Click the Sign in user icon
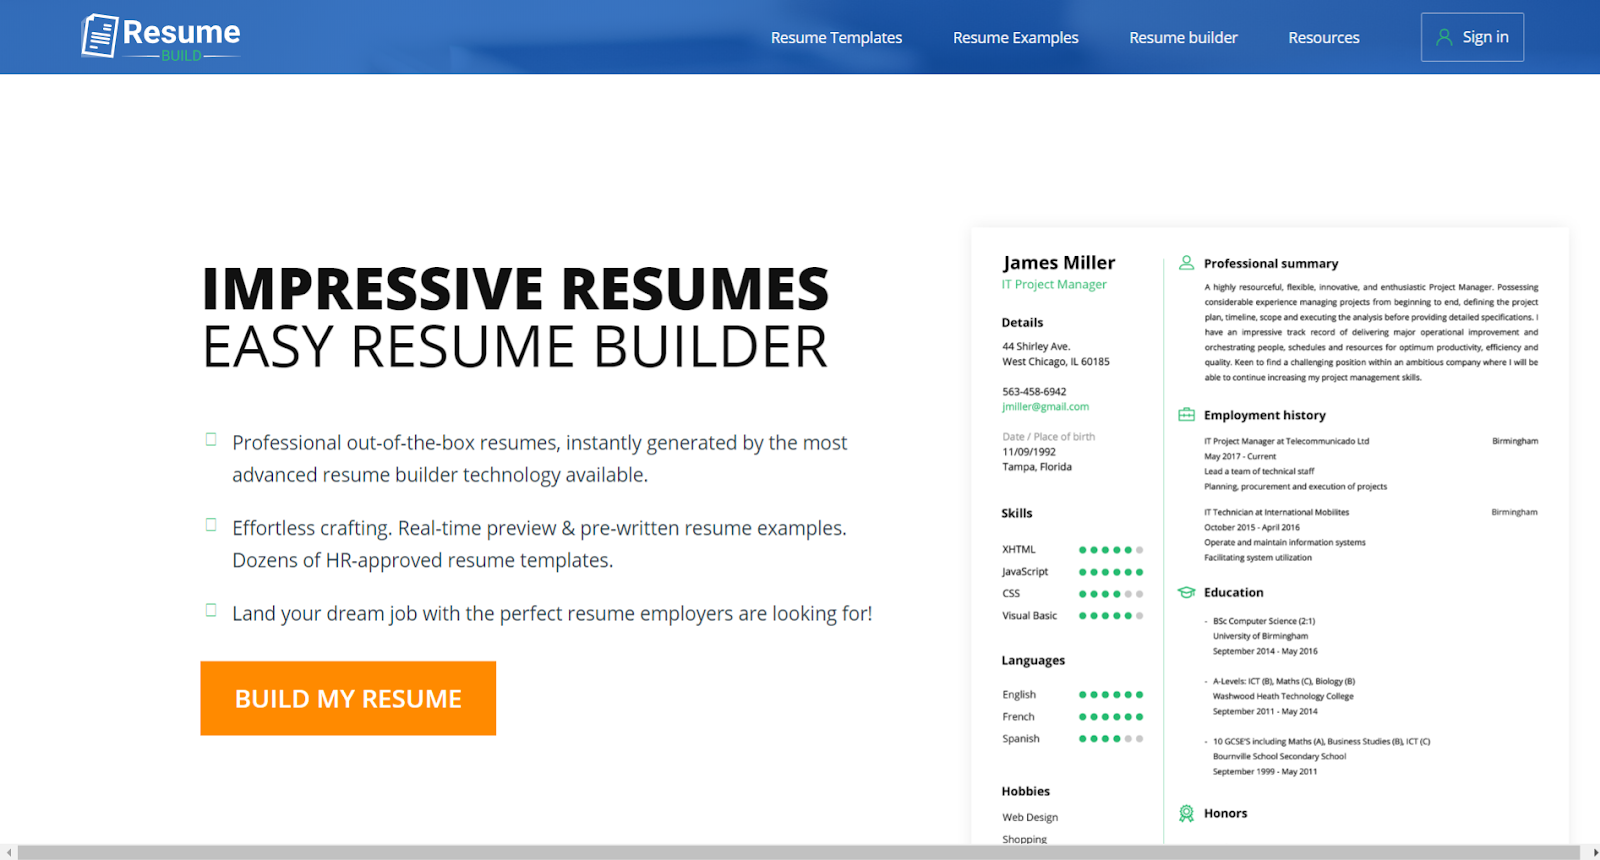 pyautogui.click(x=1444, y=37)
